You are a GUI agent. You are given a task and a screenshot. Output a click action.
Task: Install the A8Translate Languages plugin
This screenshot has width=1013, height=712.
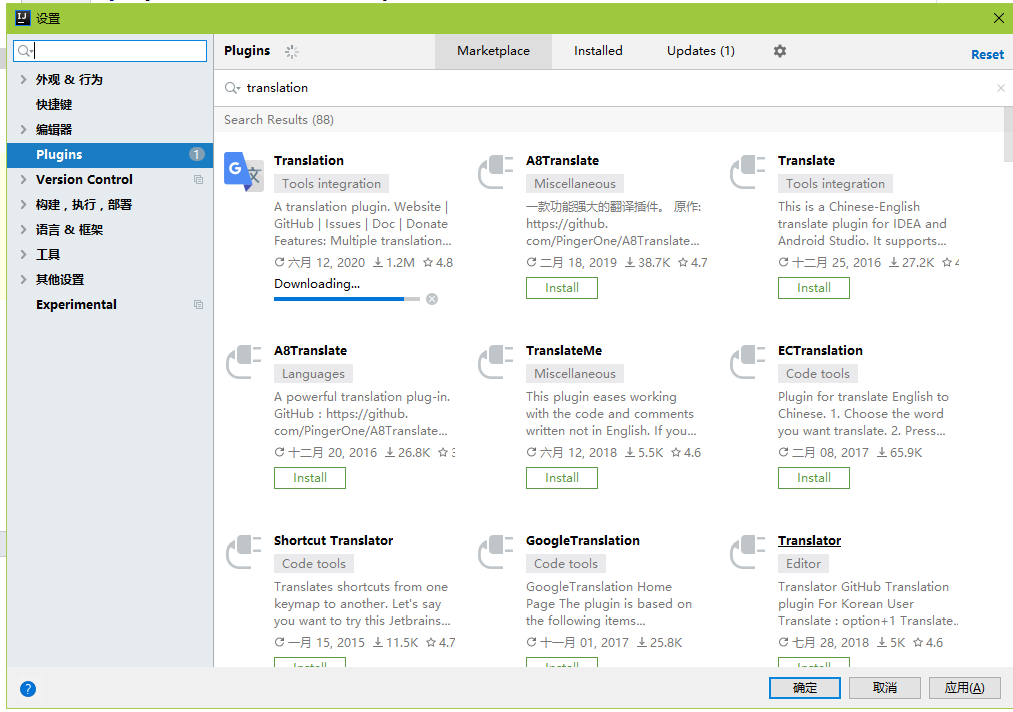tap(309, 477)
